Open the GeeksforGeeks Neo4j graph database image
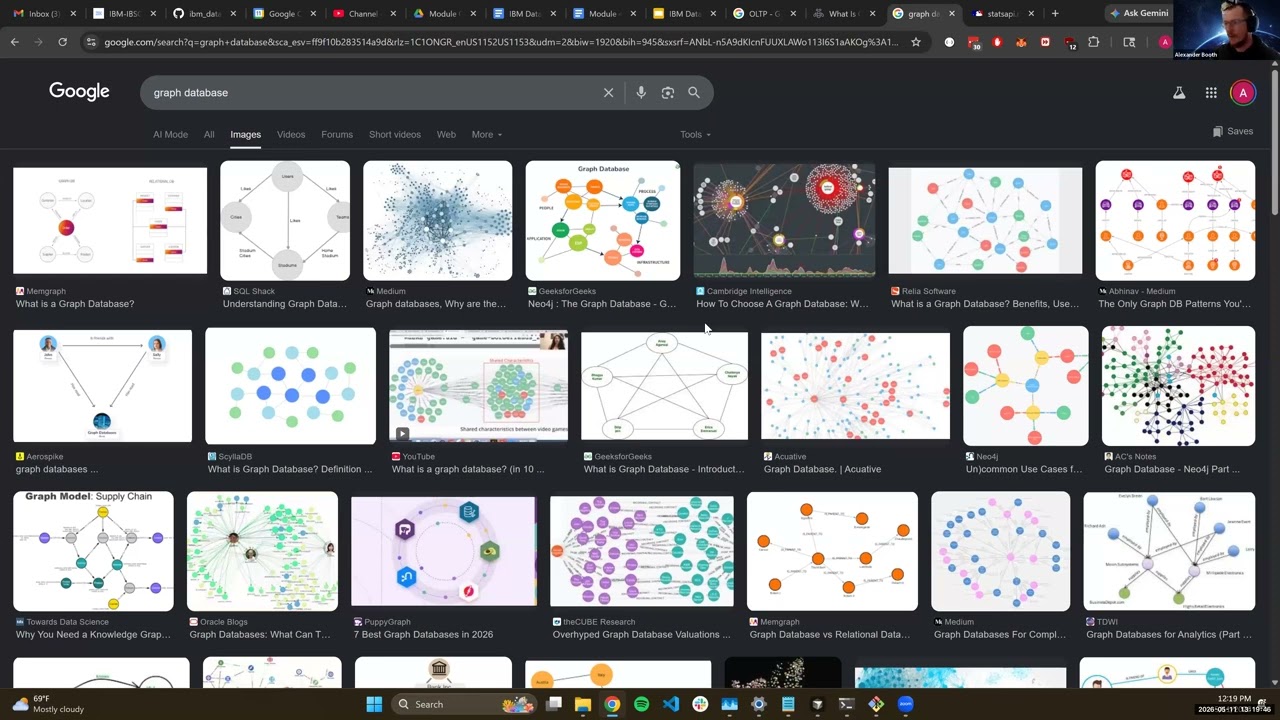This screenshot has height=720, width=1280. point(603,221)
